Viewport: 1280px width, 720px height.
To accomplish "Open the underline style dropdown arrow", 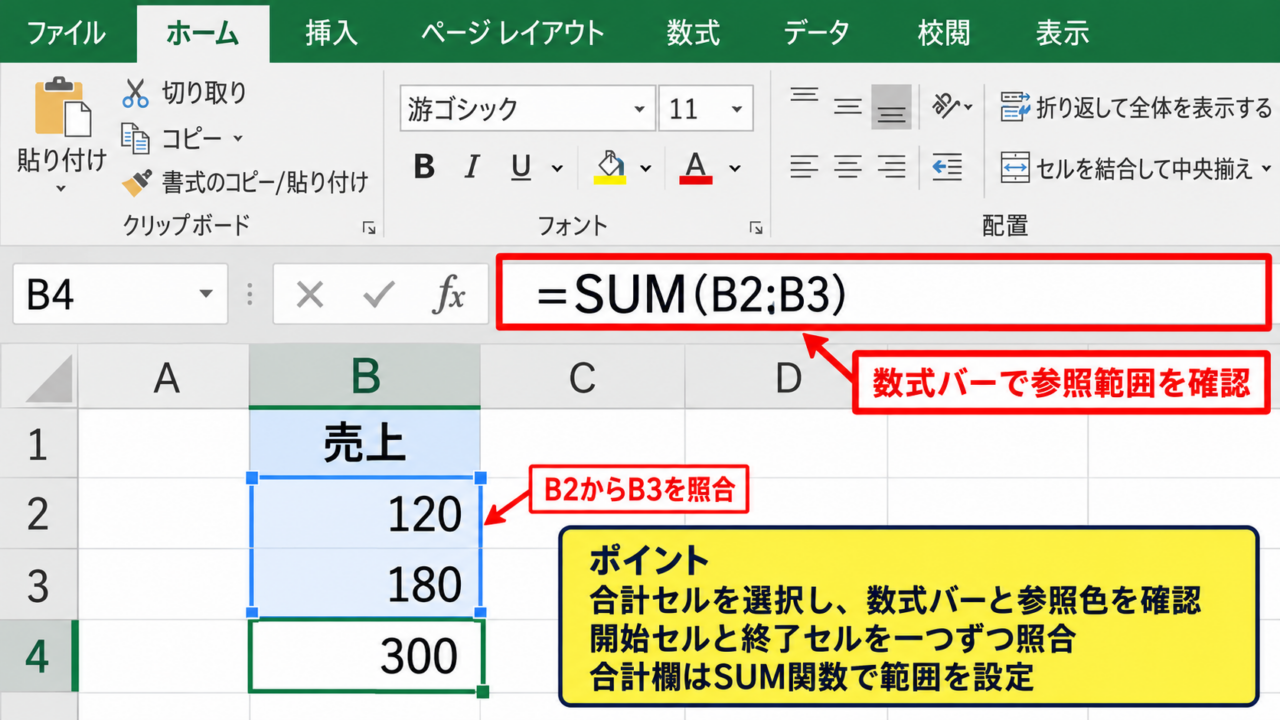I will pyautogui.click(x=557, y=168).
